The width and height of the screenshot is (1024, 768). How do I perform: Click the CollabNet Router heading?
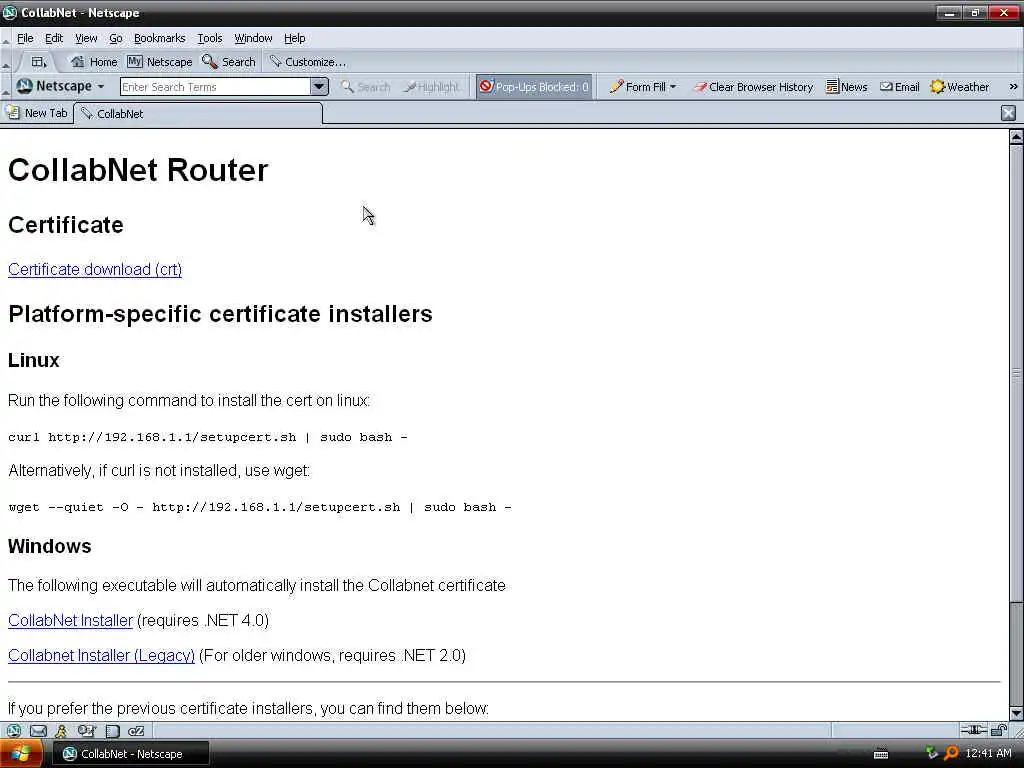coord(138,170)
